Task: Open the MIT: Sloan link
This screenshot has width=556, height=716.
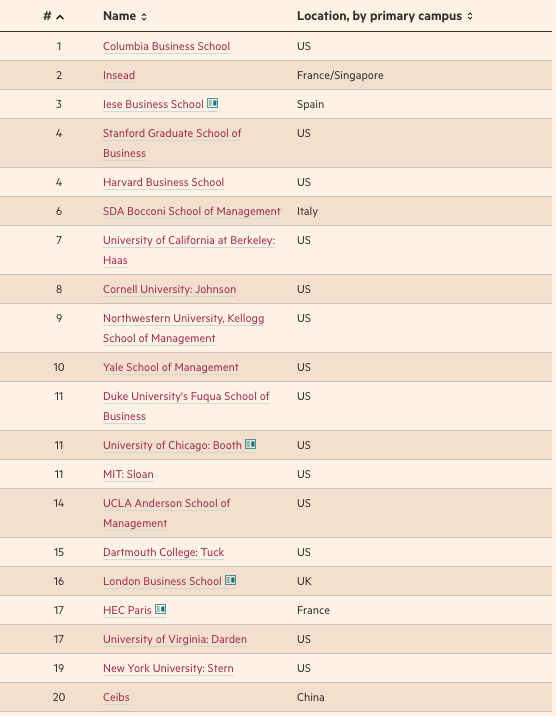Action: [x=128, y=474]
